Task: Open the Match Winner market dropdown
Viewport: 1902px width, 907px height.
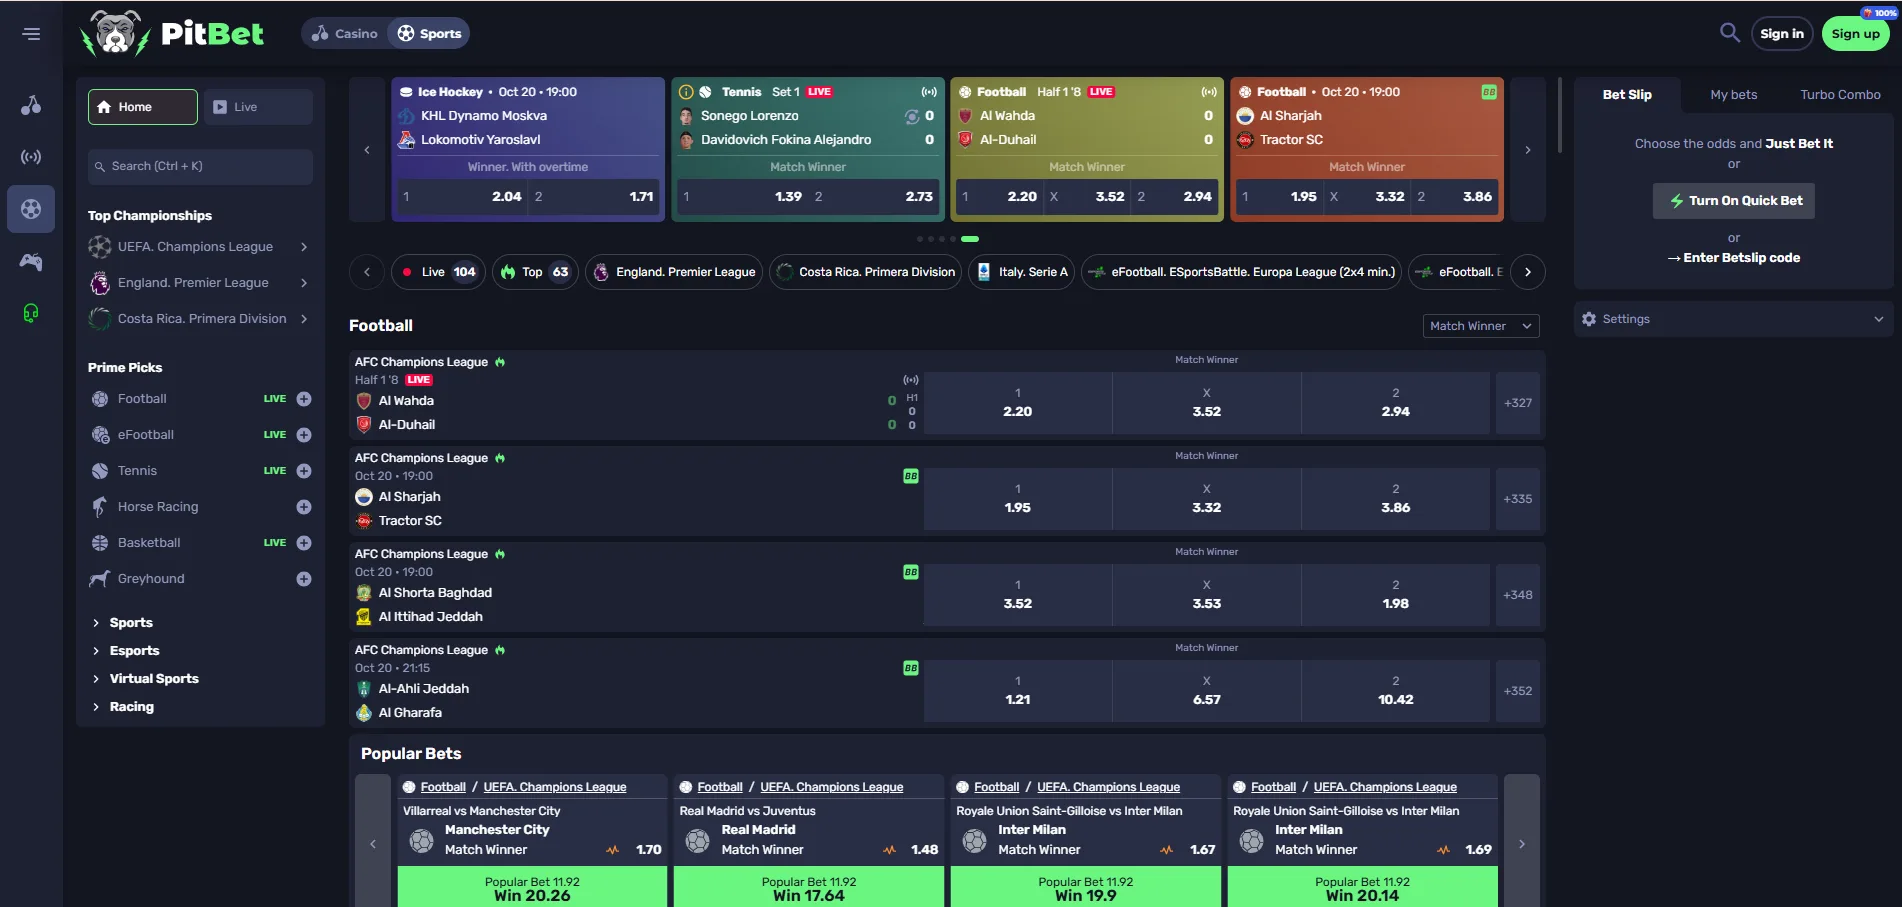Action: [x=1481, y=326]
